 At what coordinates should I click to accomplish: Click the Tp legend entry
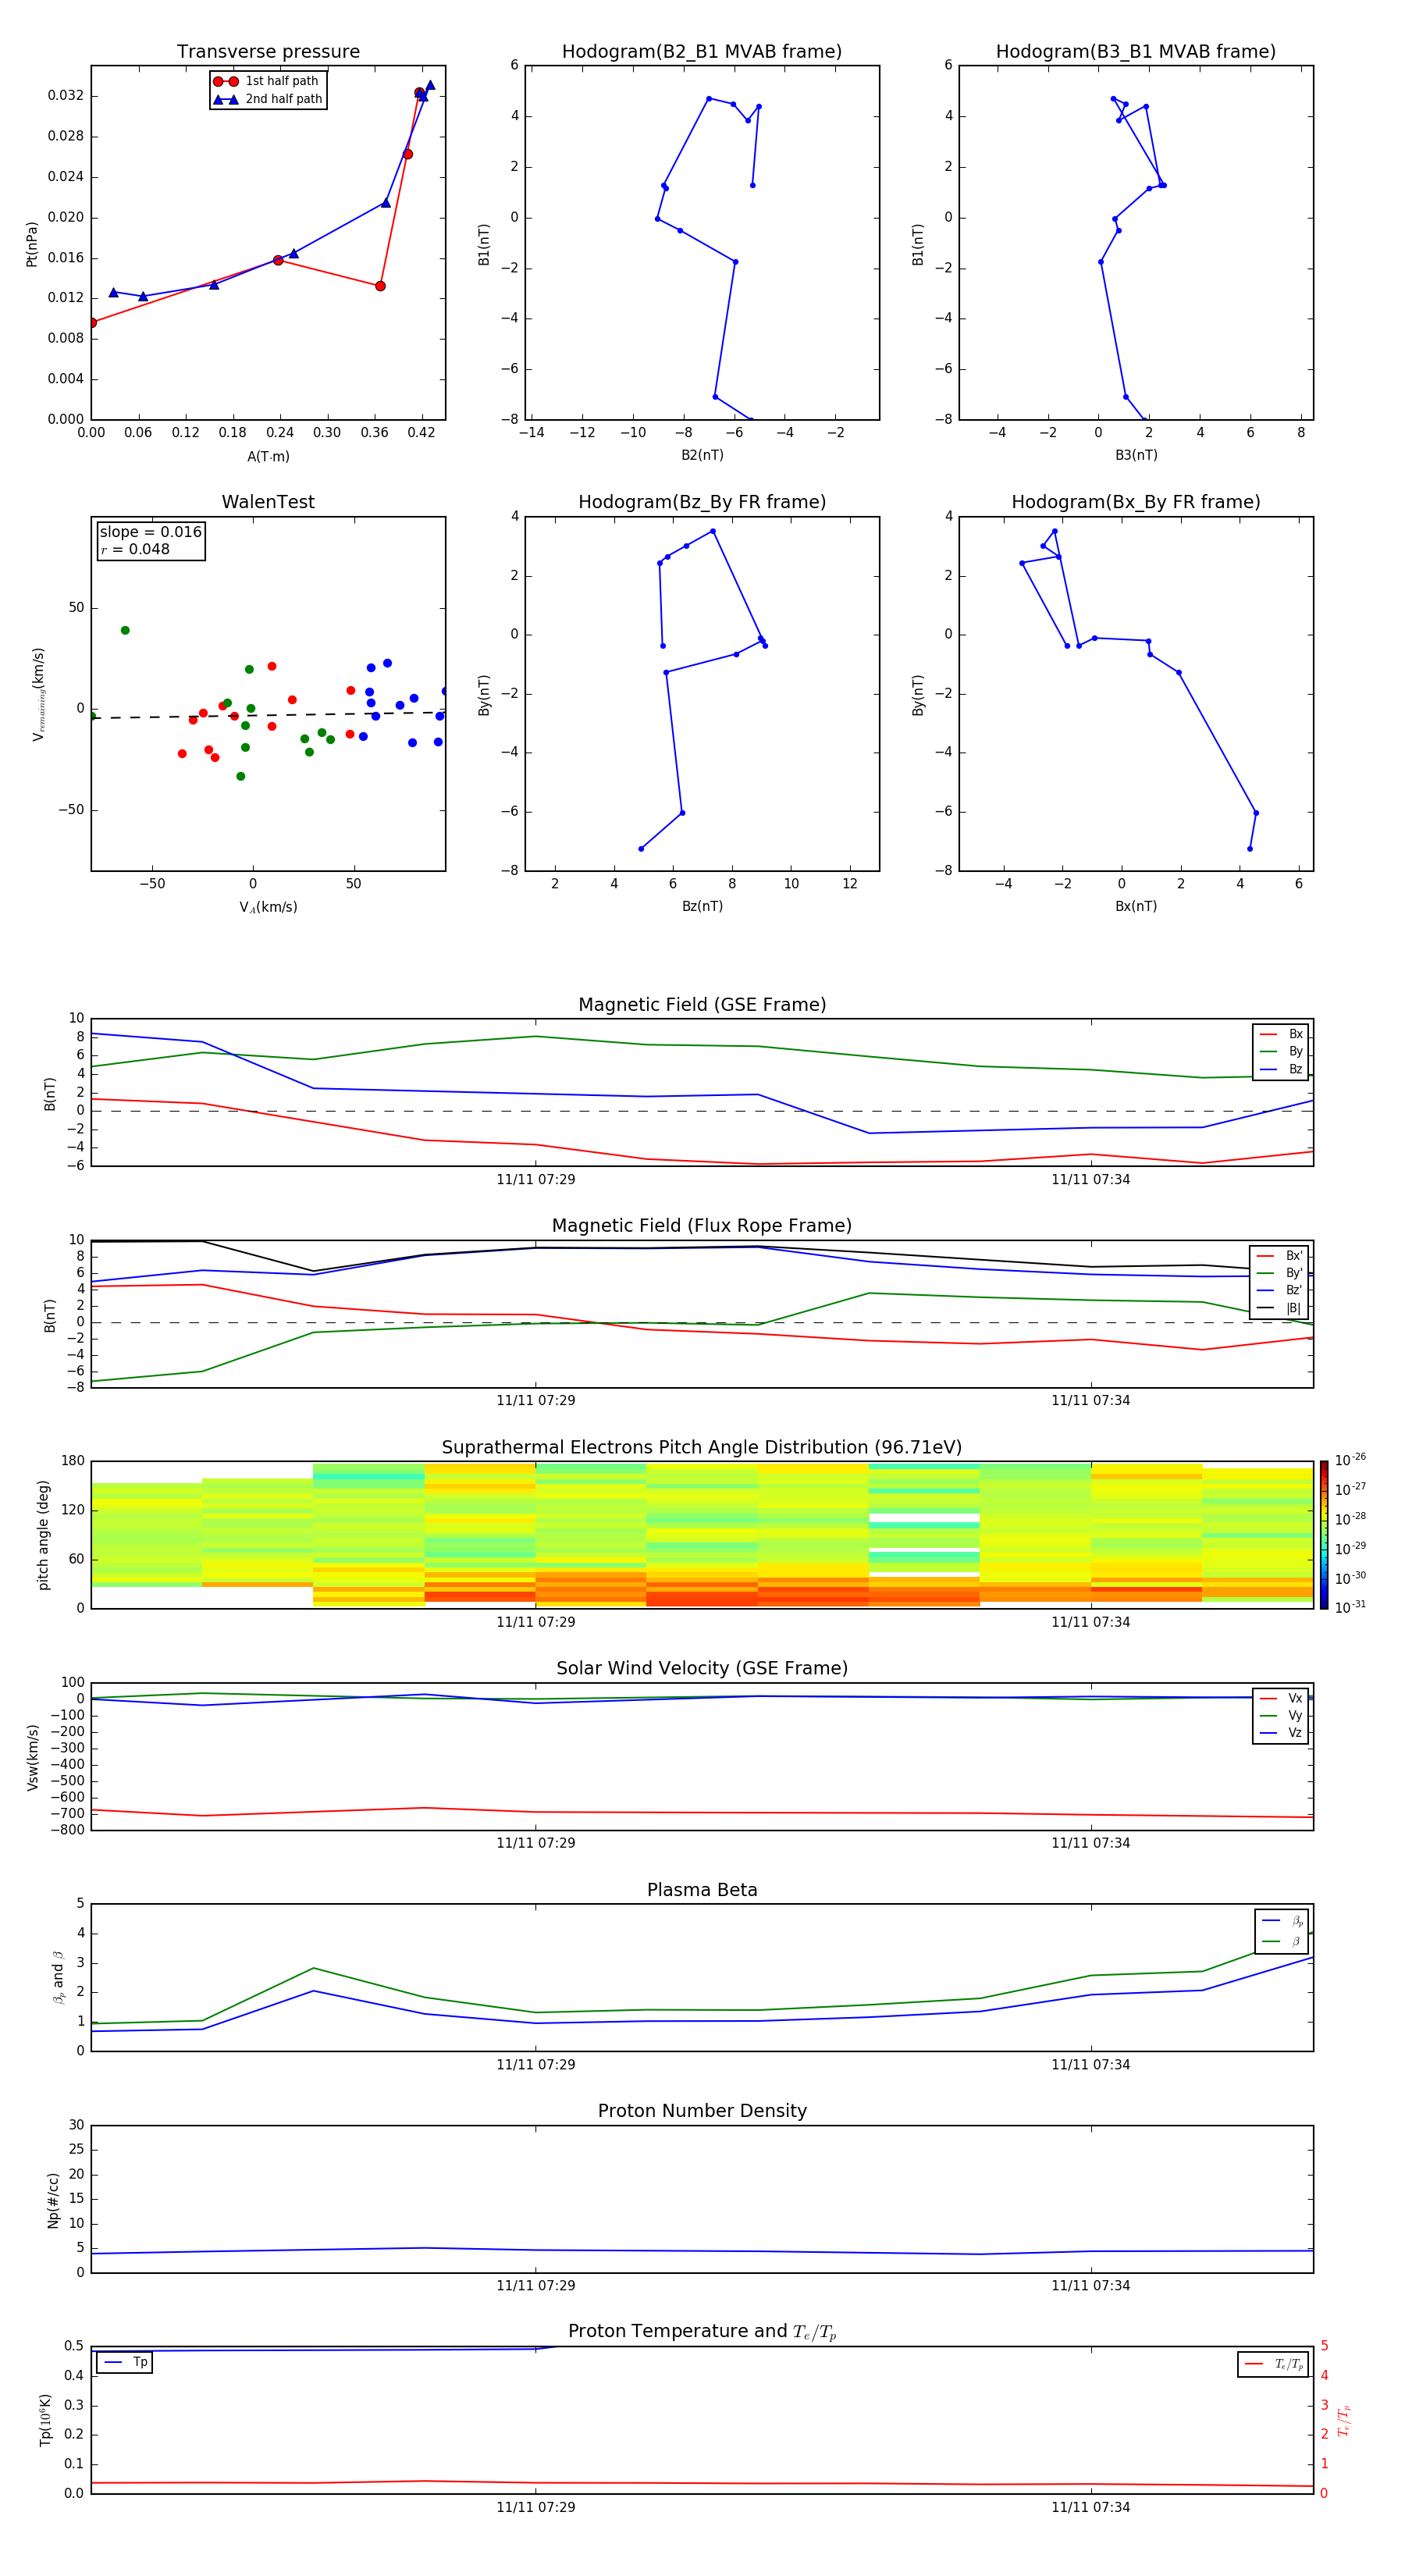coord(125,2362)
